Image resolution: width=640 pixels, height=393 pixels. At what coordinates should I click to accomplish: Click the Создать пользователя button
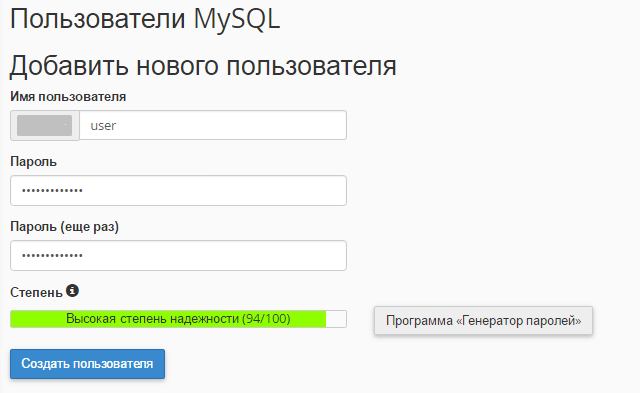(x=87, y=364)
